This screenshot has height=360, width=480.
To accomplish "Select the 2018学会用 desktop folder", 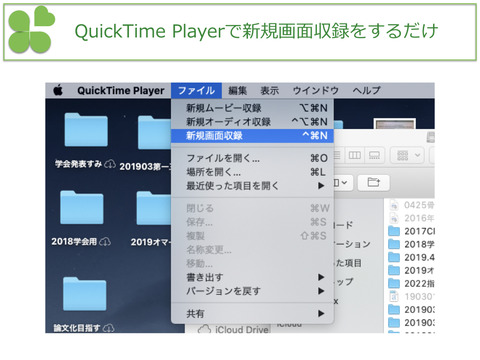I will [82, 207].
